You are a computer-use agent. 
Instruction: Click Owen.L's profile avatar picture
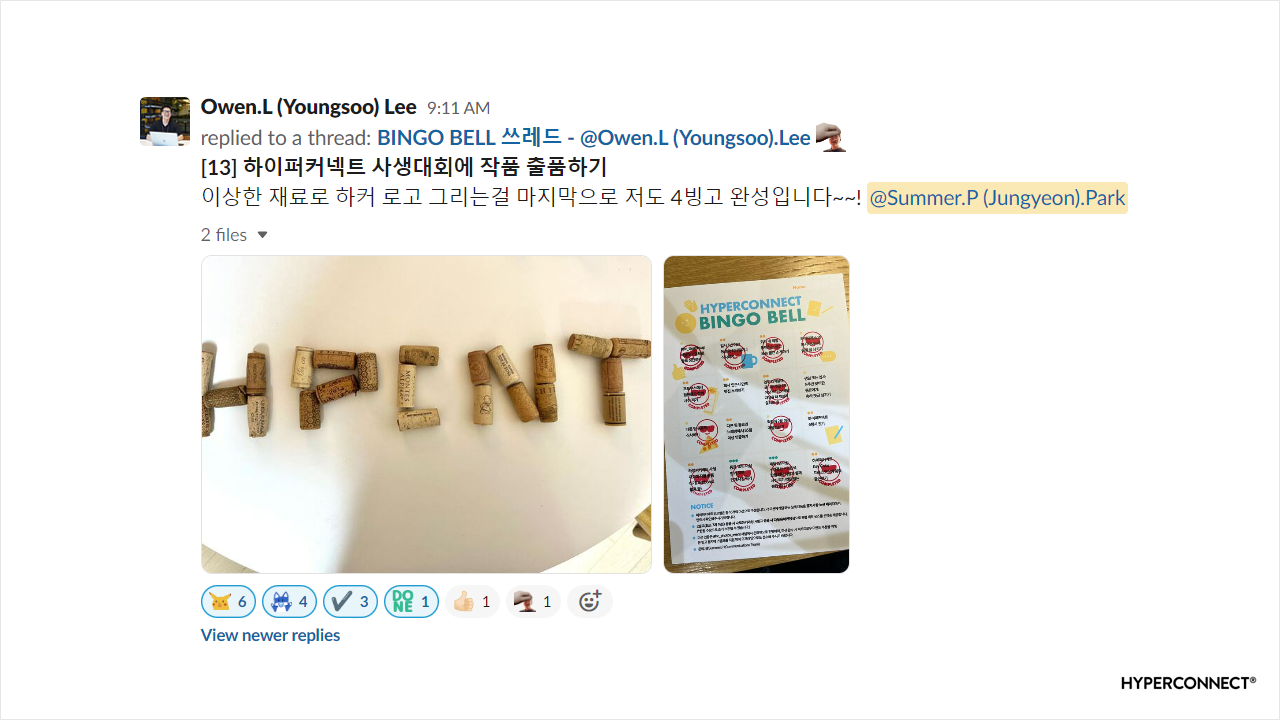click(x=165, y=122)
